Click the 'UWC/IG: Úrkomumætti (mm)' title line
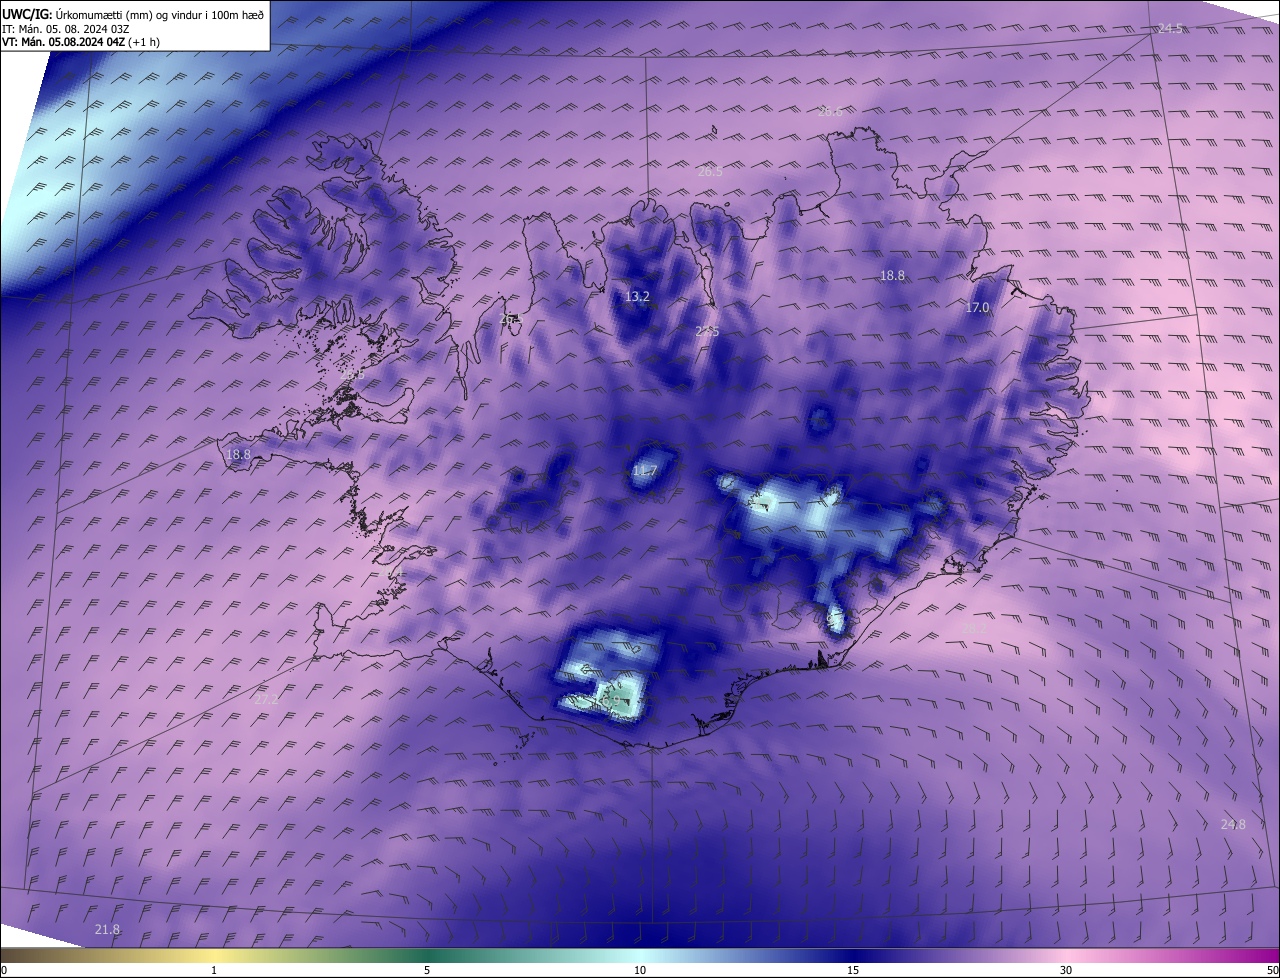This screenshot has width=1280, height=978. [x=133, y=14]
